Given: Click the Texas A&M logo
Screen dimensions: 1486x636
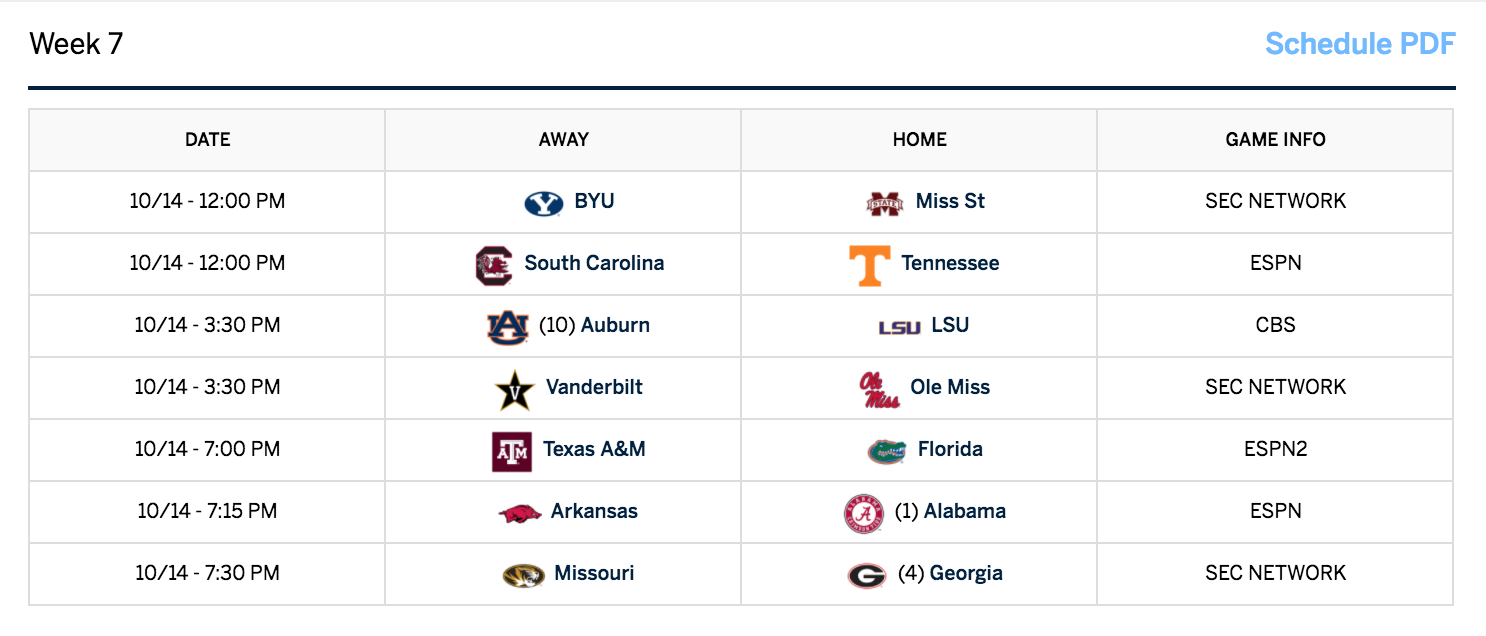Looking at the screenshot, I should pyautogui.click(x=512, y=451).
